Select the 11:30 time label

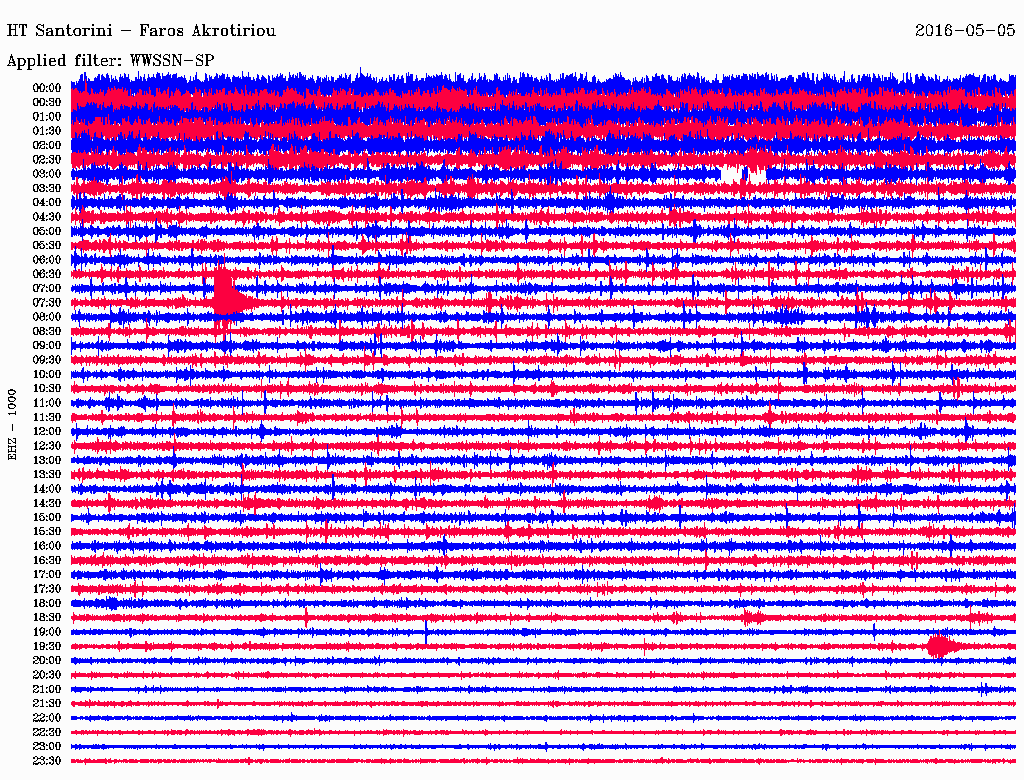click(47, 417)
